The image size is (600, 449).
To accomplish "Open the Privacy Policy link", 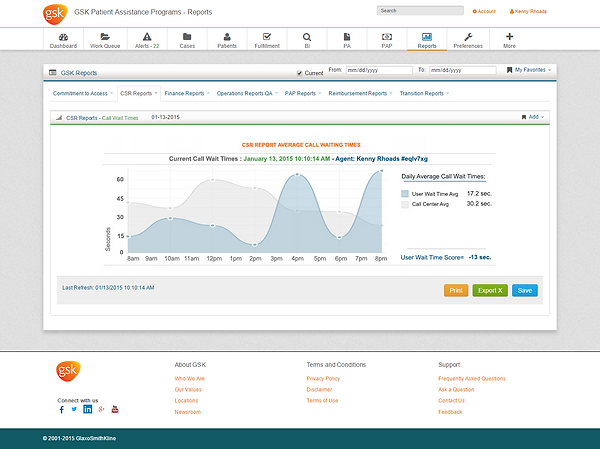I will [323, 379].
